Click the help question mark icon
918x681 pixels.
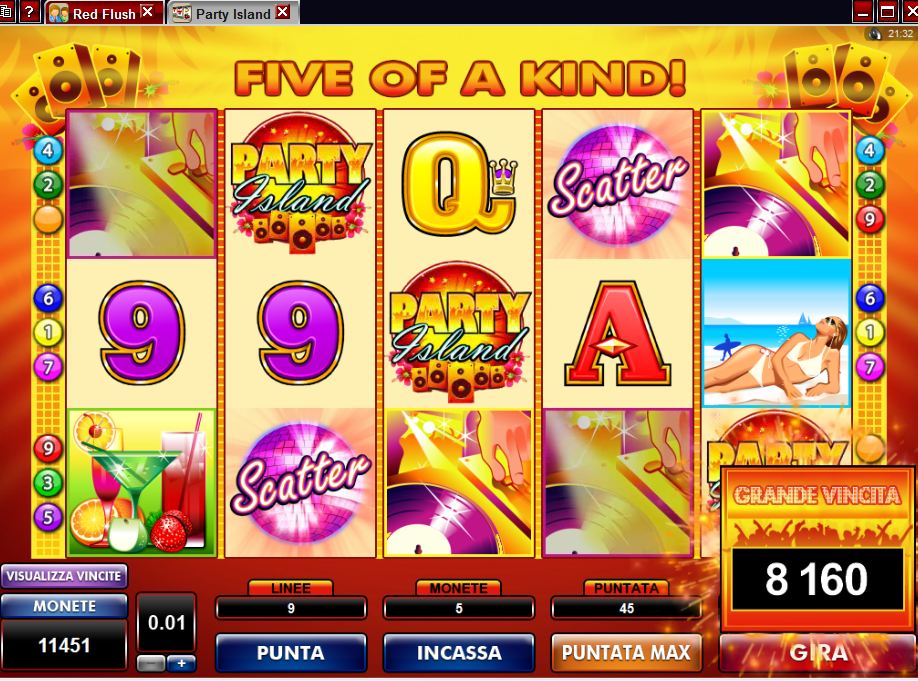(x=29, y=11)
